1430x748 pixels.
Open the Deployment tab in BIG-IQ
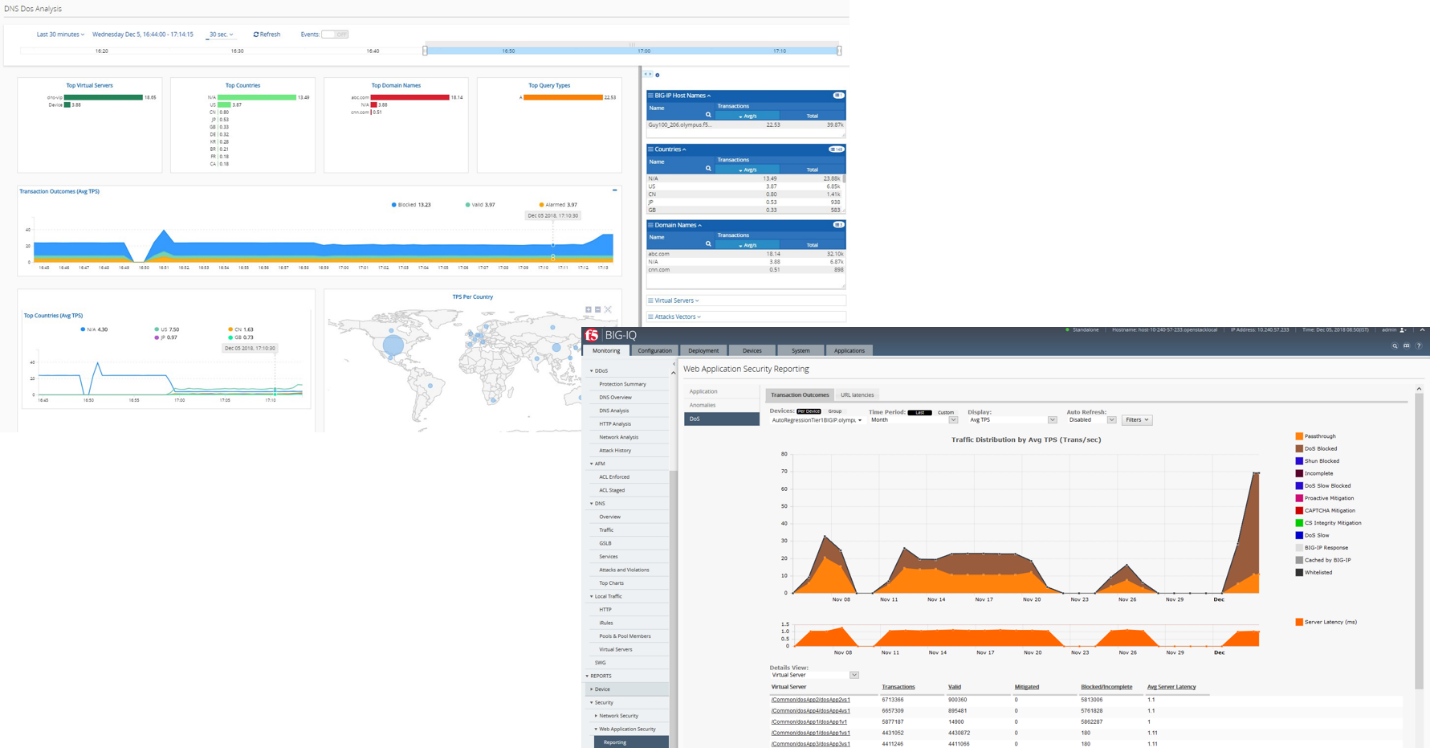(704, 350)
